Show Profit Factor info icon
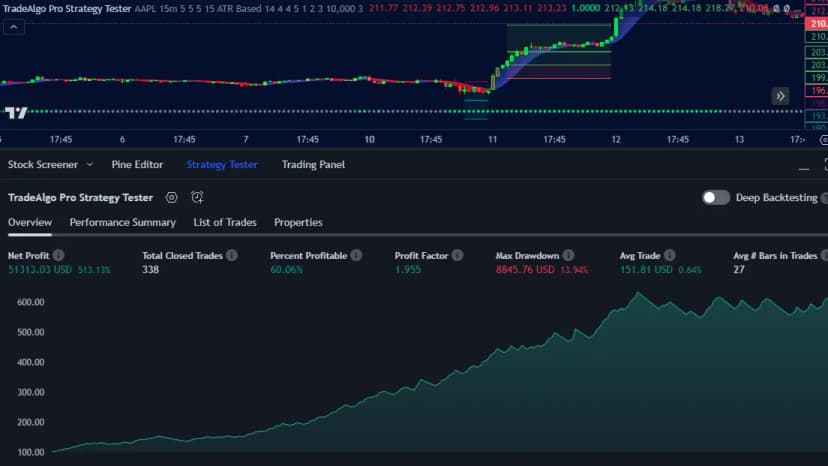 (457, 255)
